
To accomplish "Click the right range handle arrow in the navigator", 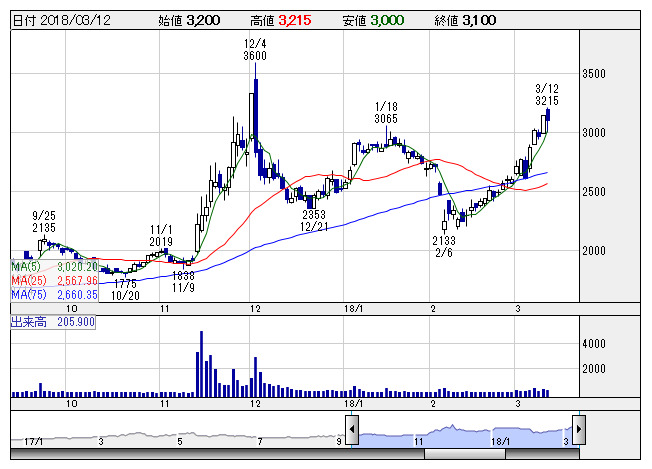I will tap(577, 428).
